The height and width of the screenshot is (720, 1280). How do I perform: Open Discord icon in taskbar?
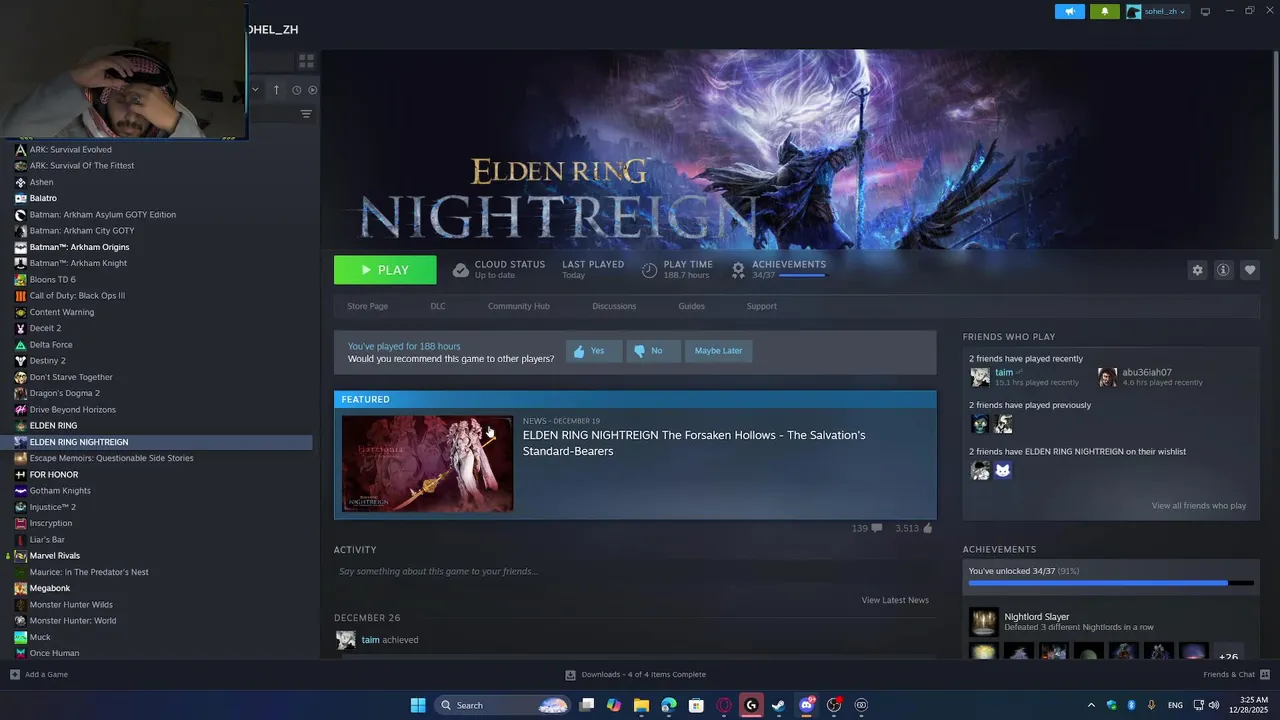[806, 705]
